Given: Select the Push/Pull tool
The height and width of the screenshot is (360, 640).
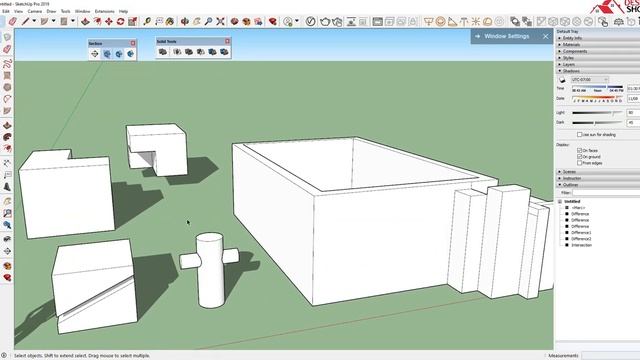Looking at the screenshot, I should (x=85, y=21).
